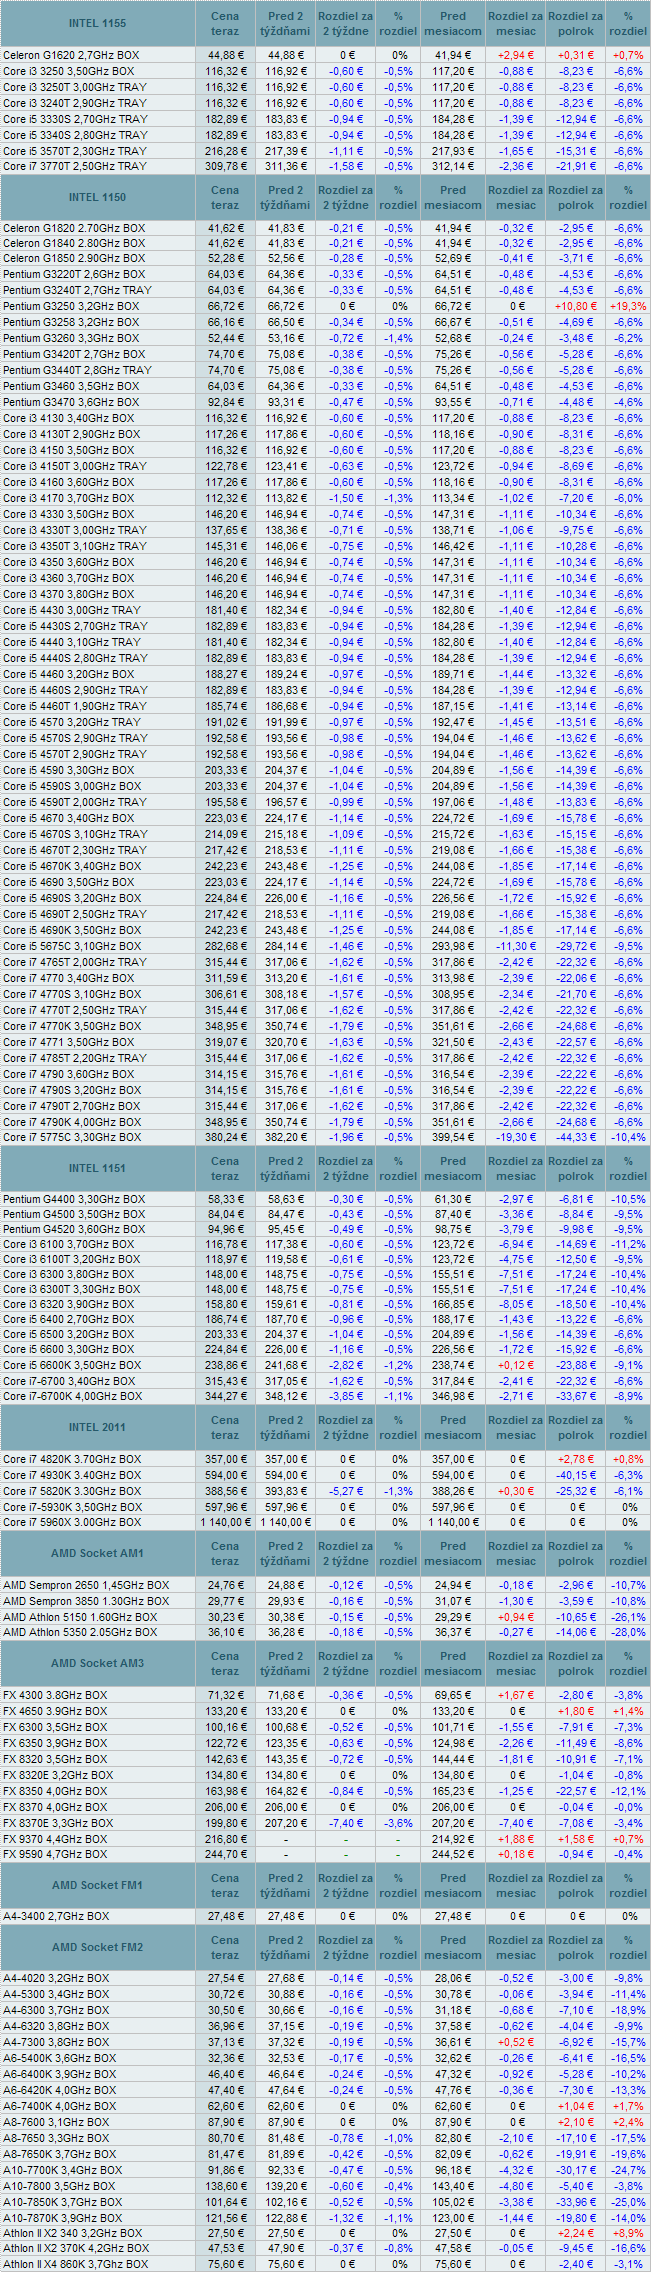Select Core i3 4170 3,70GHz BOX product name

(x=68, y=498)
